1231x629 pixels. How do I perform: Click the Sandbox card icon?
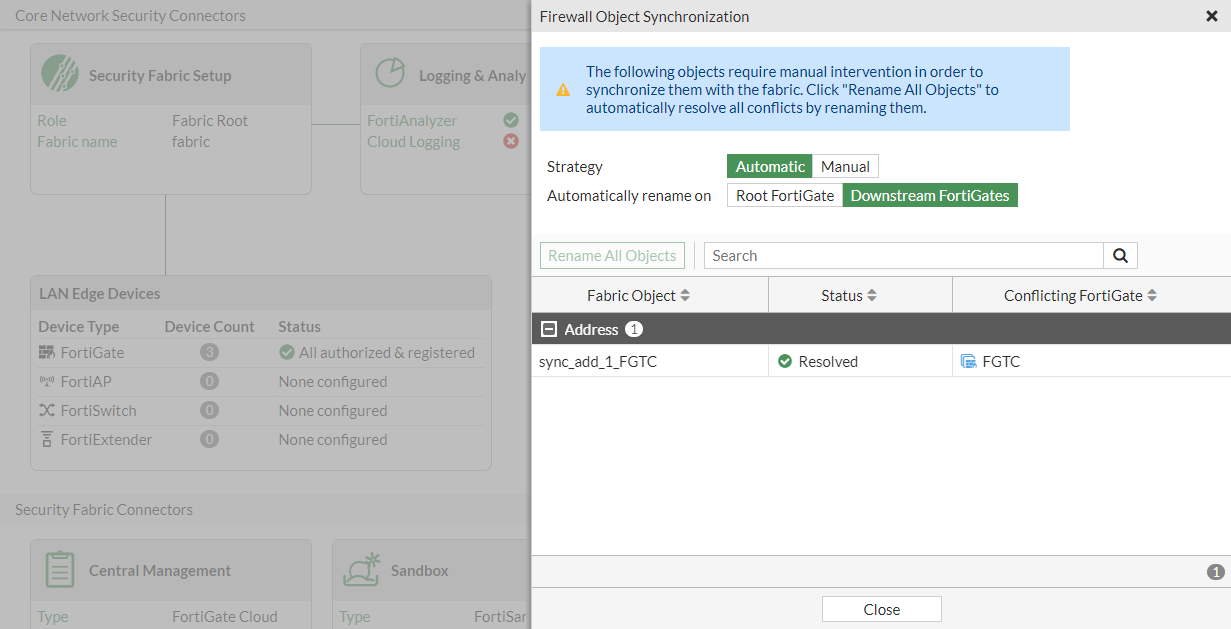click(361, 569)
